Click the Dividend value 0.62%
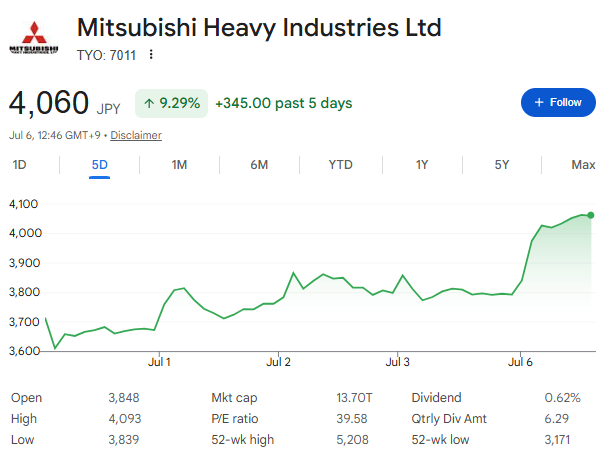The image size is (612, 458). click(x=562, y=398)
